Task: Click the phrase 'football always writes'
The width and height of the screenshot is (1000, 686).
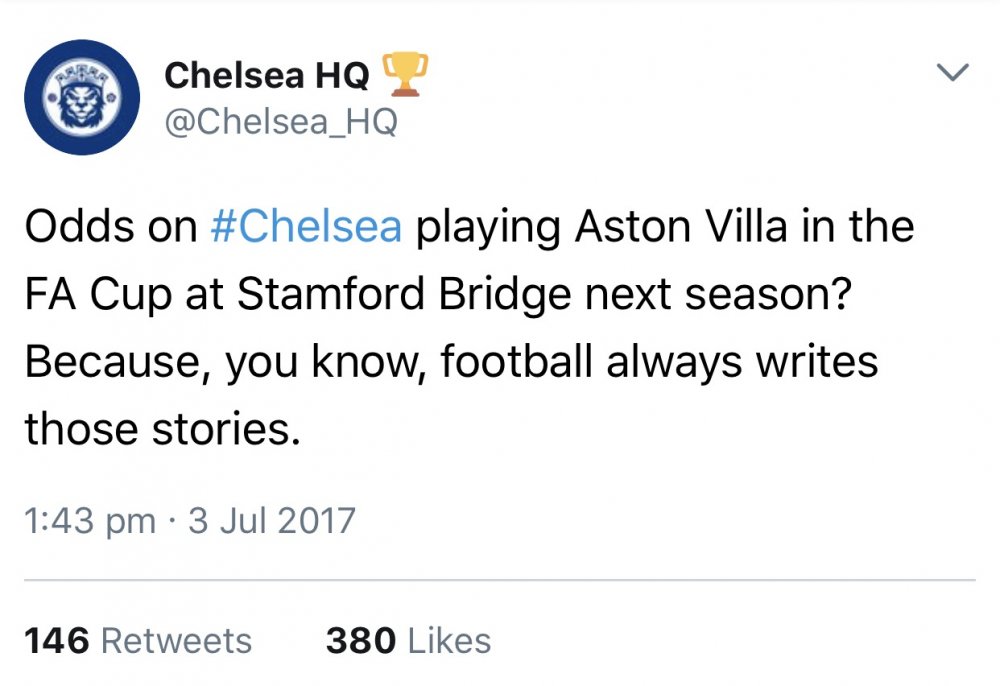Action: [x=659, y=361]
